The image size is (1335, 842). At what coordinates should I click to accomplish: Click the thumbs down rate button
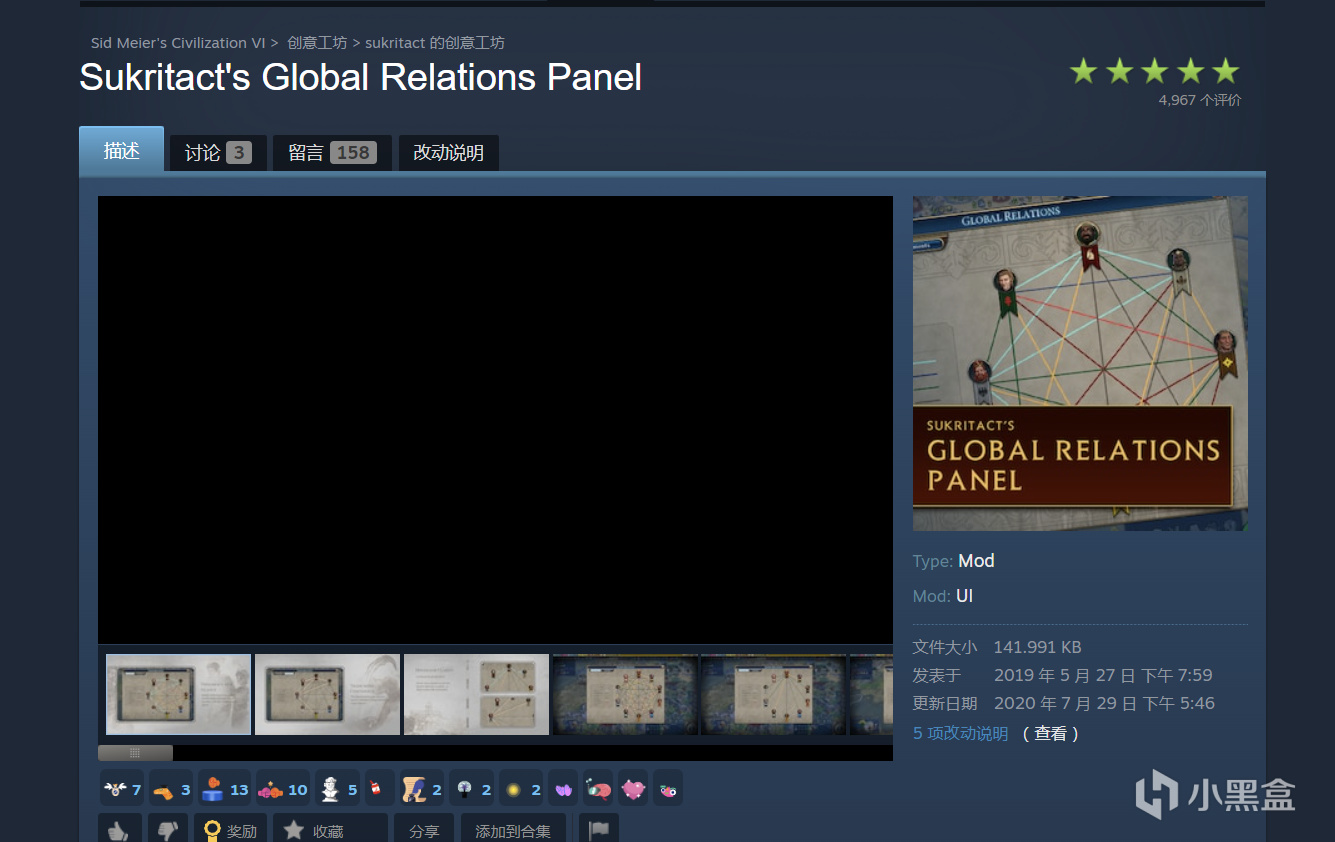168,829
